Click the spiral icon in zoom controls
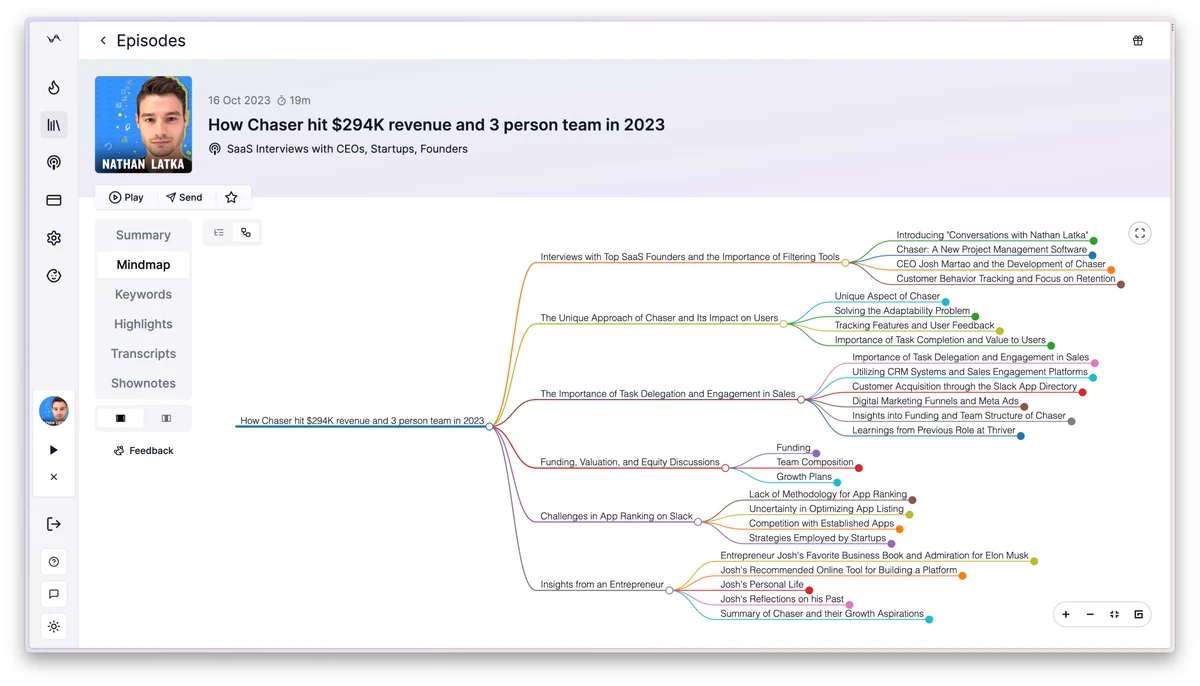This screenshot has width=1200, height=686. pyautogui.click(x=1138, y=614)
